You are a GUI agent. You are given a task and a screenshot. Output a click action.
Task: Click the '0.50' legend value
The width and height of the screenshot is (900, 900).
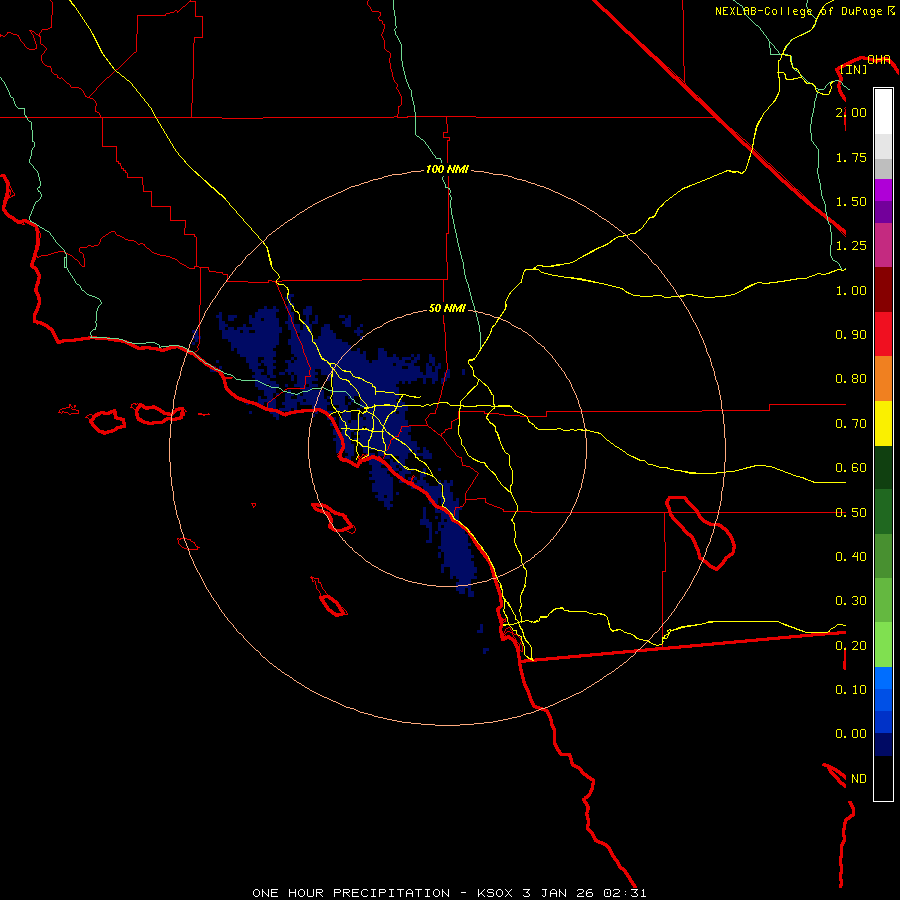pyautogui.click(x=851, y=512)
